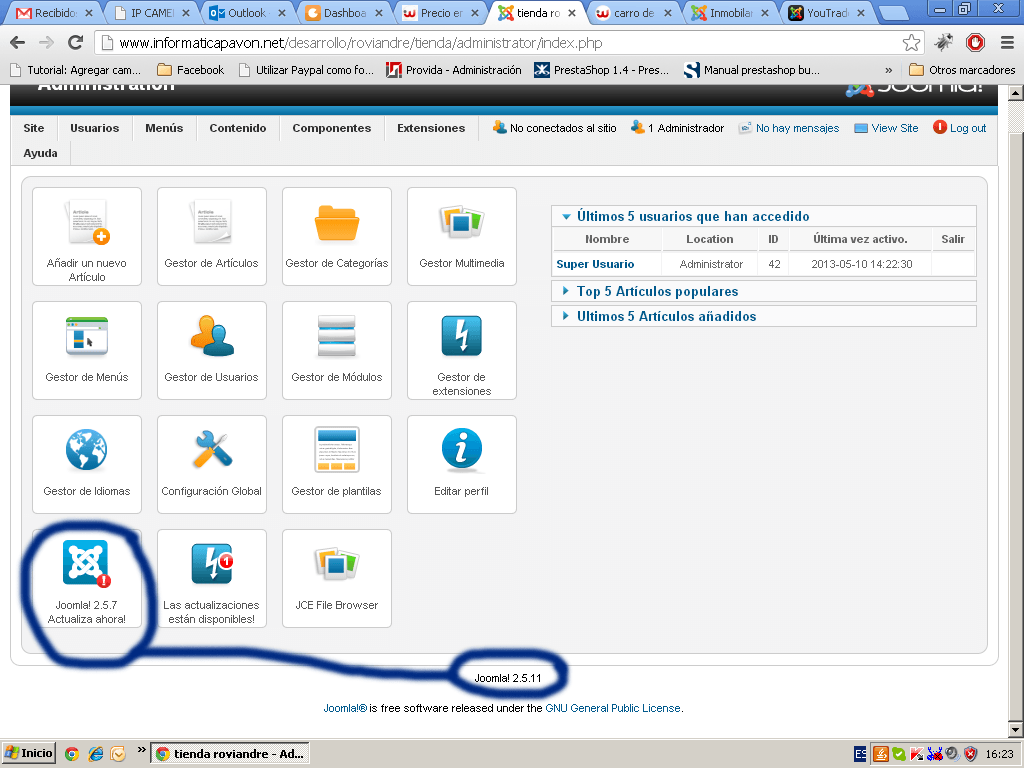Image resolution: width=1024 pixels, height=768 pixels.
Task: Switch to the IP CAME browser tab
Action: [152, 13]
